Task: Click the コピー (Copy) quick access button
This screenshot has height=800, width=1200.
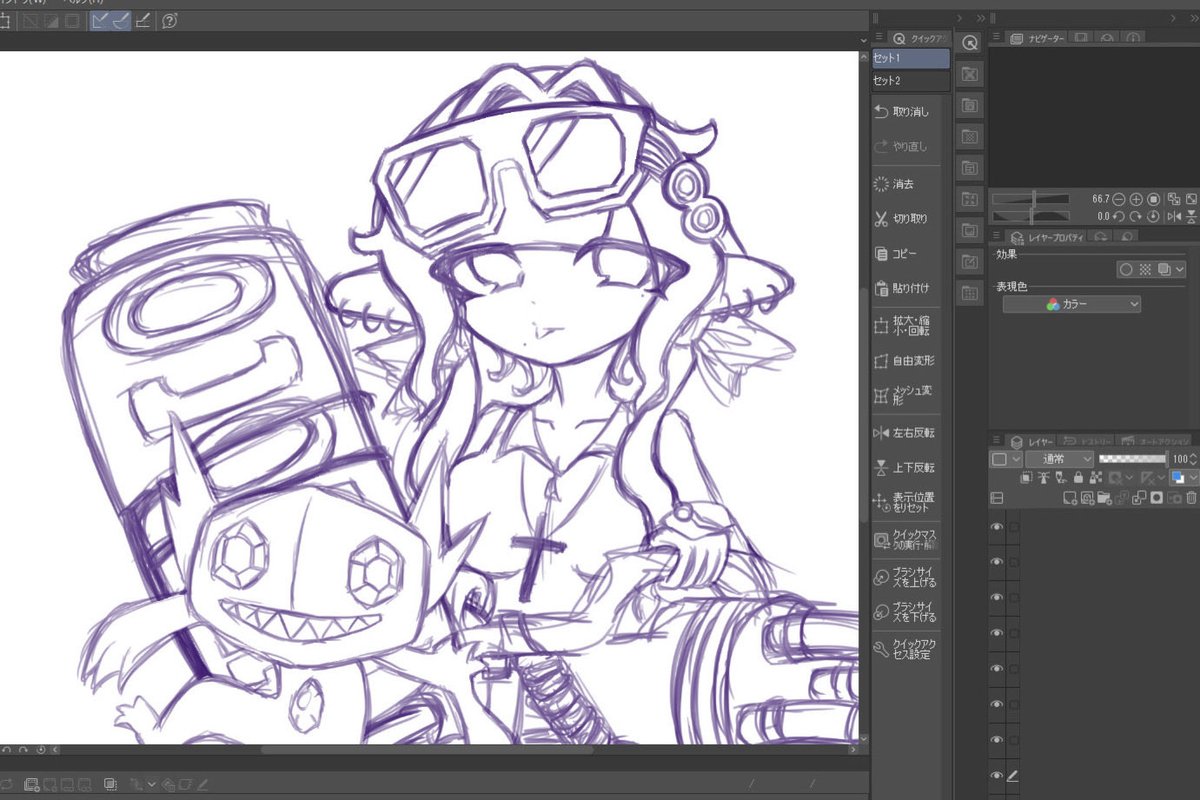Action: (x=906, y=254)
